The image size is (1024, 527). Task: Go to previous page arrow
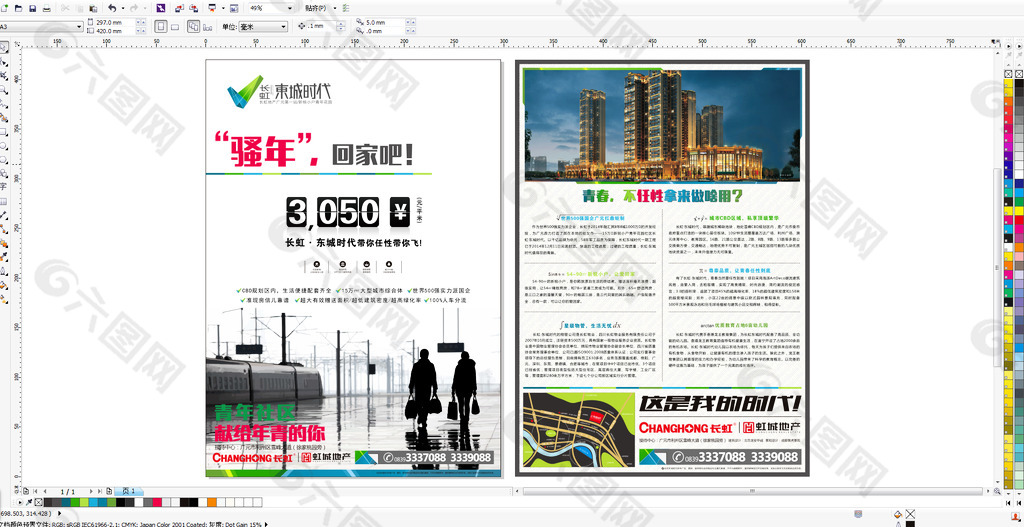click(45, 491)
